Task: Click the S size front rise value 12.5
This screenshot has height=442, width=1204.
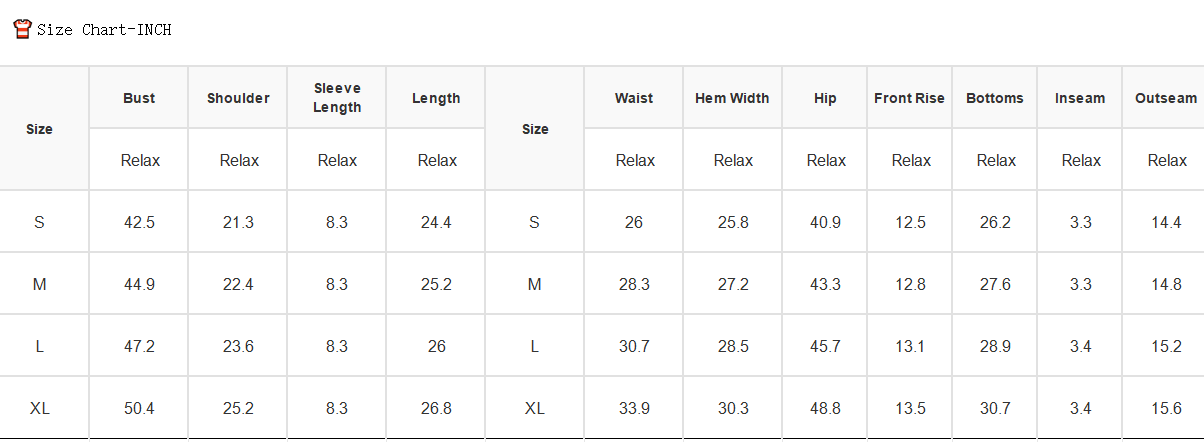Action: coord(910,222)
